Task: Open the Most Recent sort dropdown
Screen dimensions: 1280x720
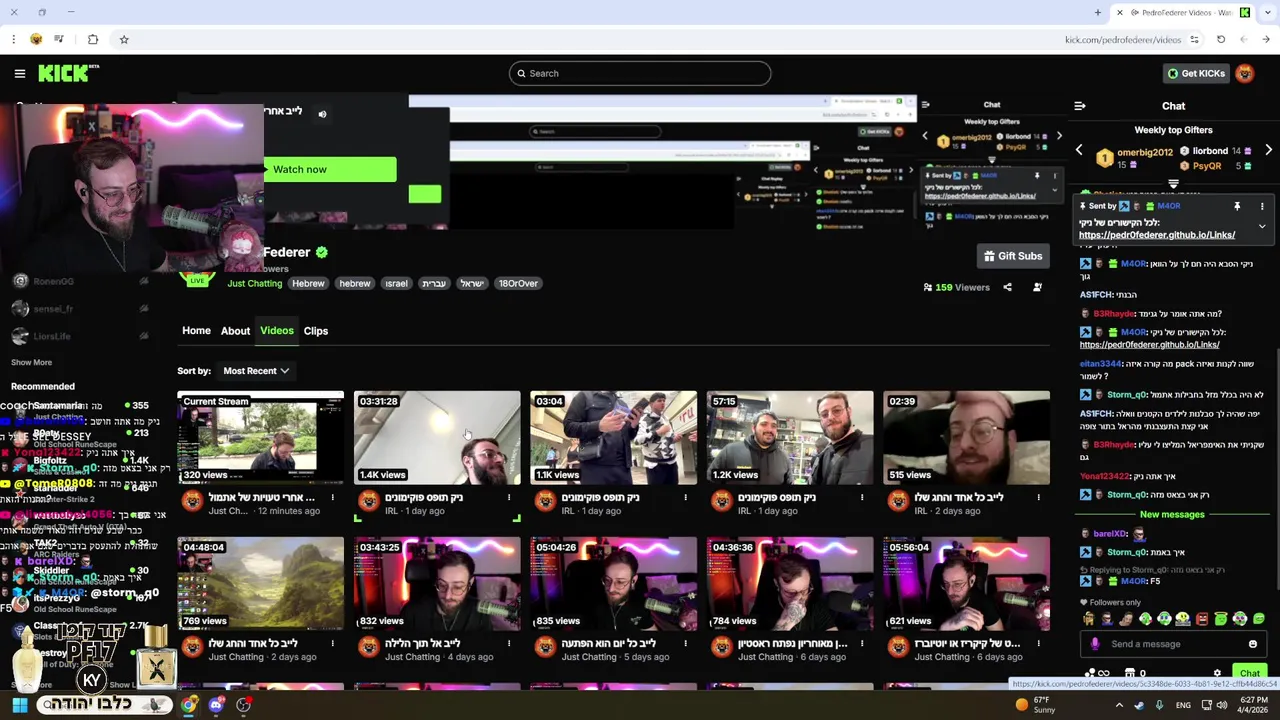Action: (256, 371)
